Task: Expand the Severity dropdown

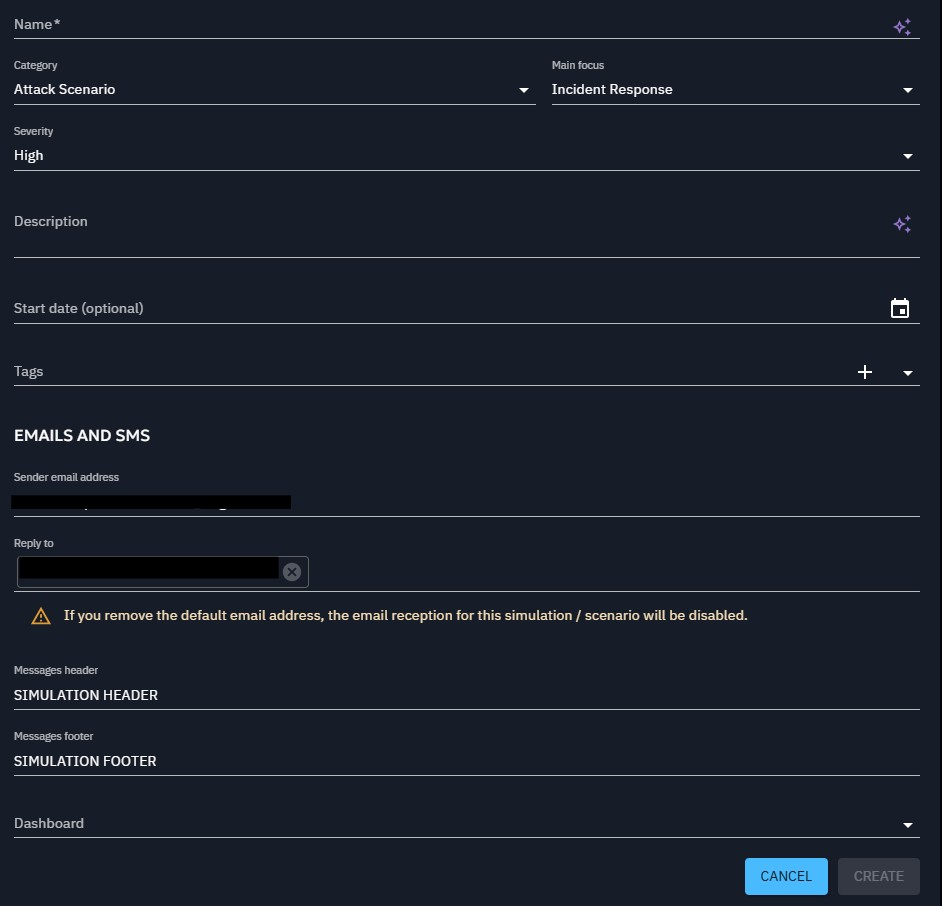Action: click(x=907, y=156)
